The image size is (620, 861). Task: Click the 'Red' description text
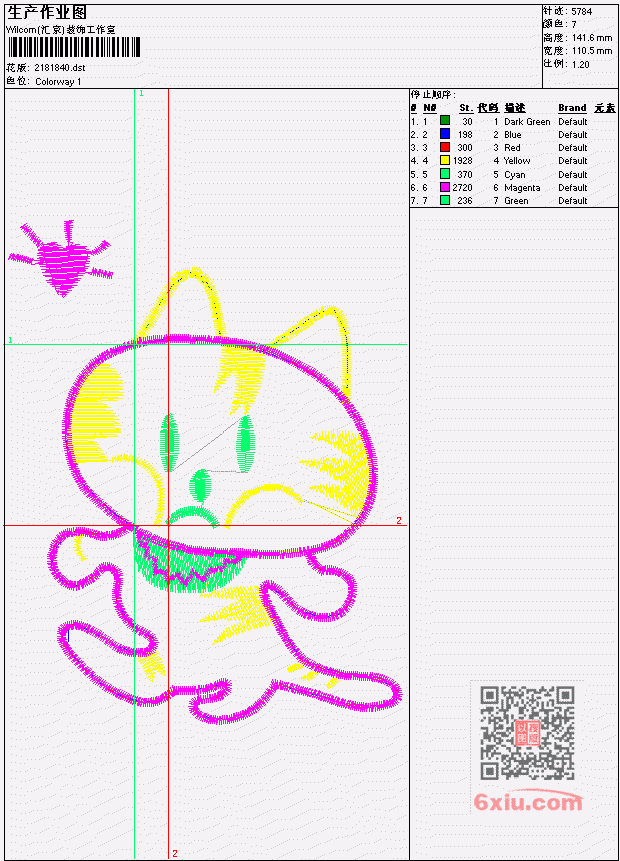coord(512,148)
